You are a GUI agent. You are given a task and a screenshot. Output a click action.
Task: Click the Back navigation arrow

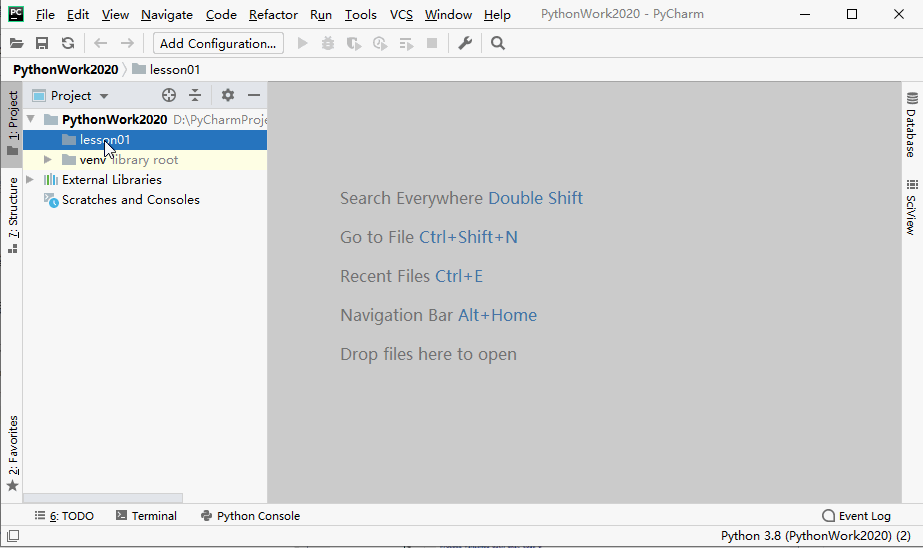[101, 43]
